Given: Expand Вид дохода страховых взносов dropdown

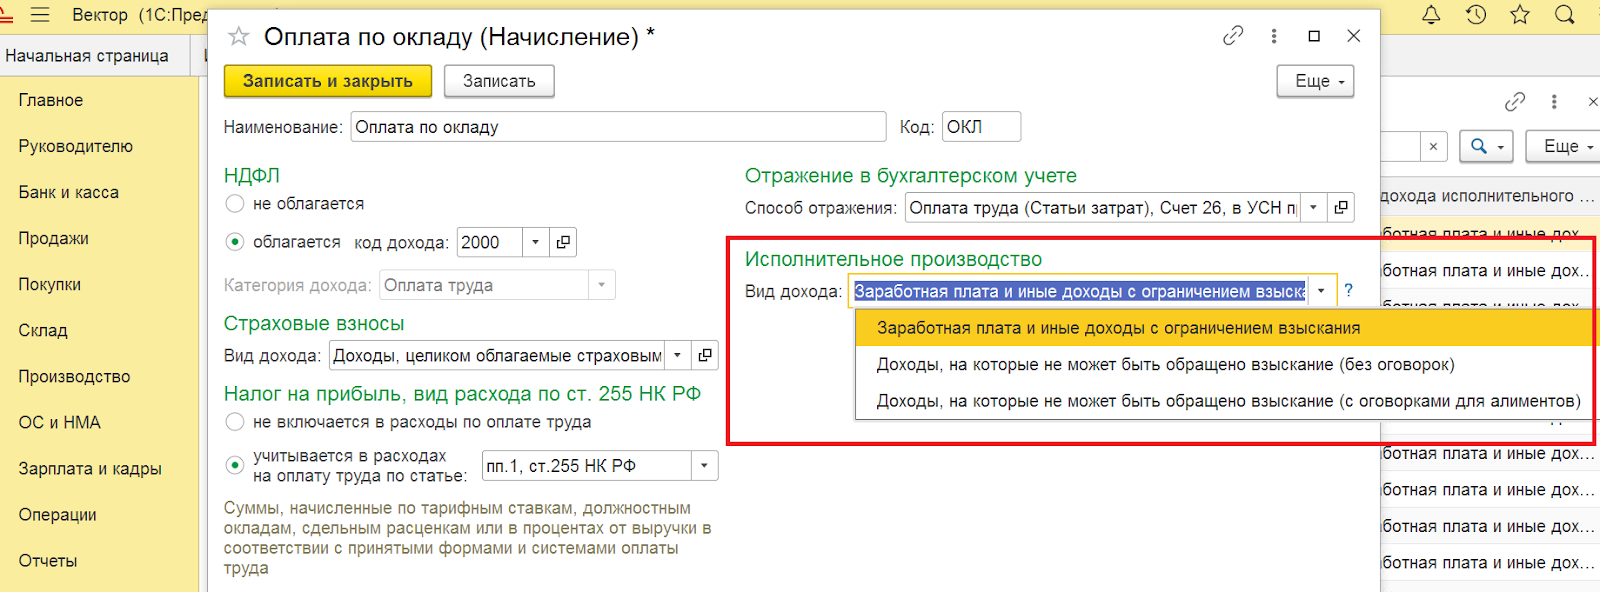Looking at the screenshot, I should pos(678,355).
